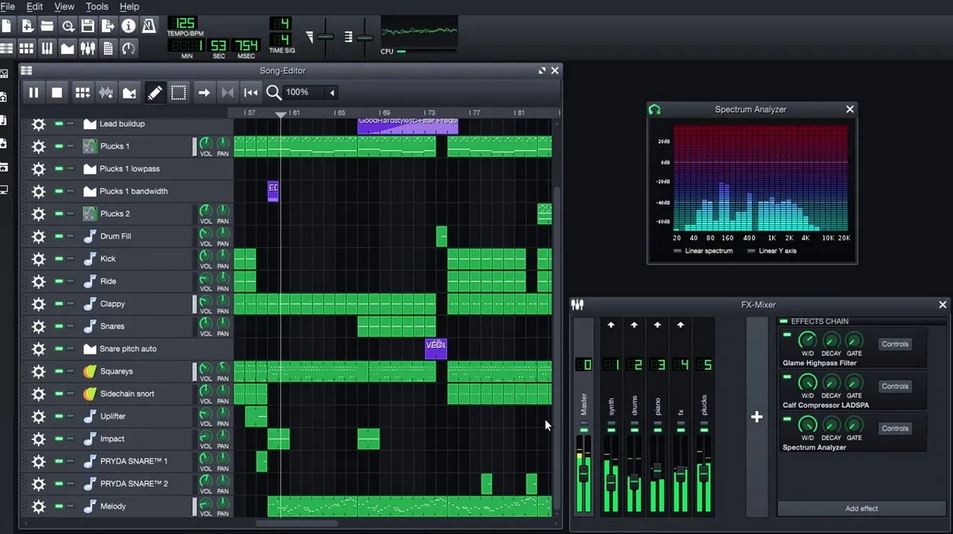Screen dimensions: 953x534
Task: Toggle Linear Y axis in Spectrum Analyzer
Action: click(751, 251)
